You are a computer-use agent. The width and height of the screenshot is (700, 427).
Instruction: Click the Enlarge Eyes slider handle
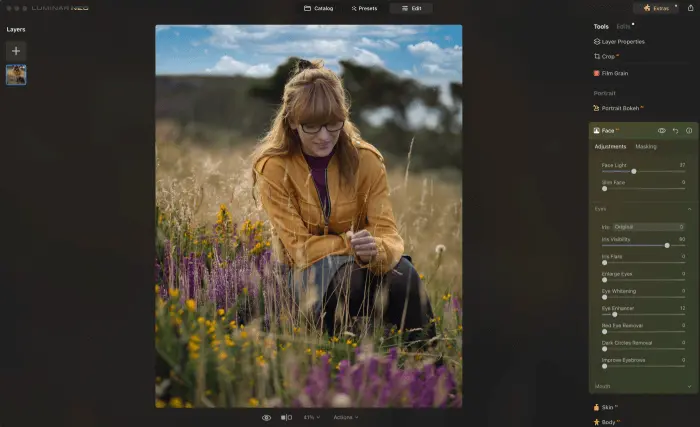click(x=604, y=280)
